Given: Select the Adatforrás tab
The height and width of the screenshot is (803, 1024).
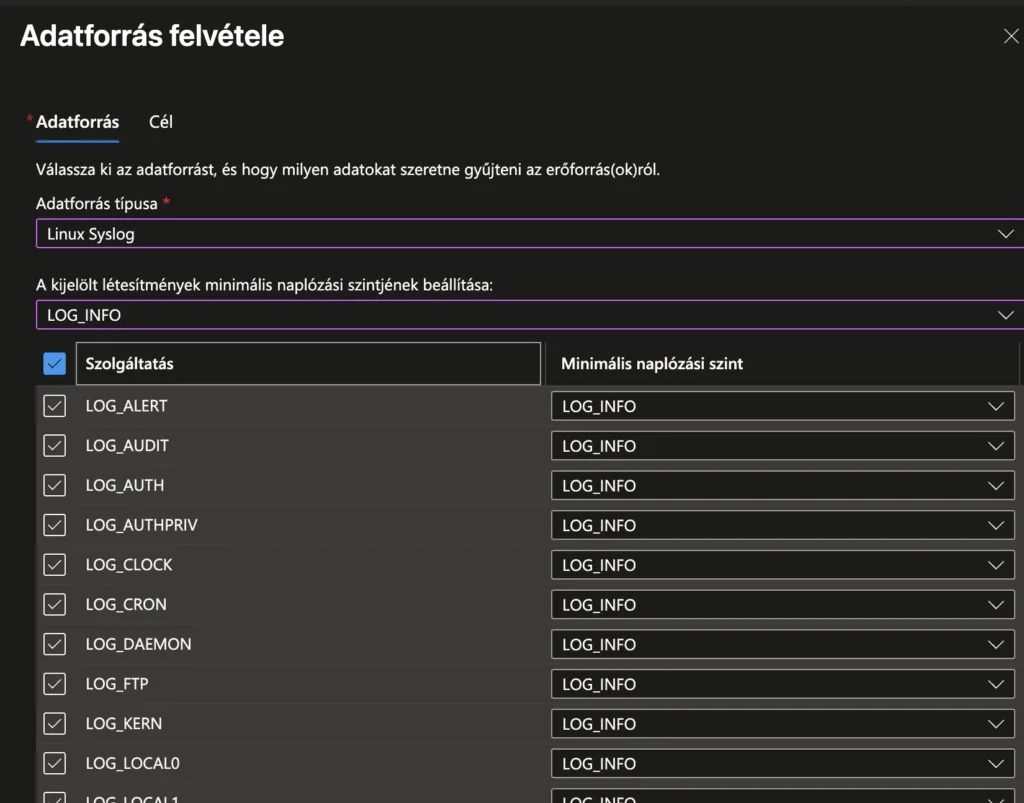Looking at the screenshot, I should (77, 122).
